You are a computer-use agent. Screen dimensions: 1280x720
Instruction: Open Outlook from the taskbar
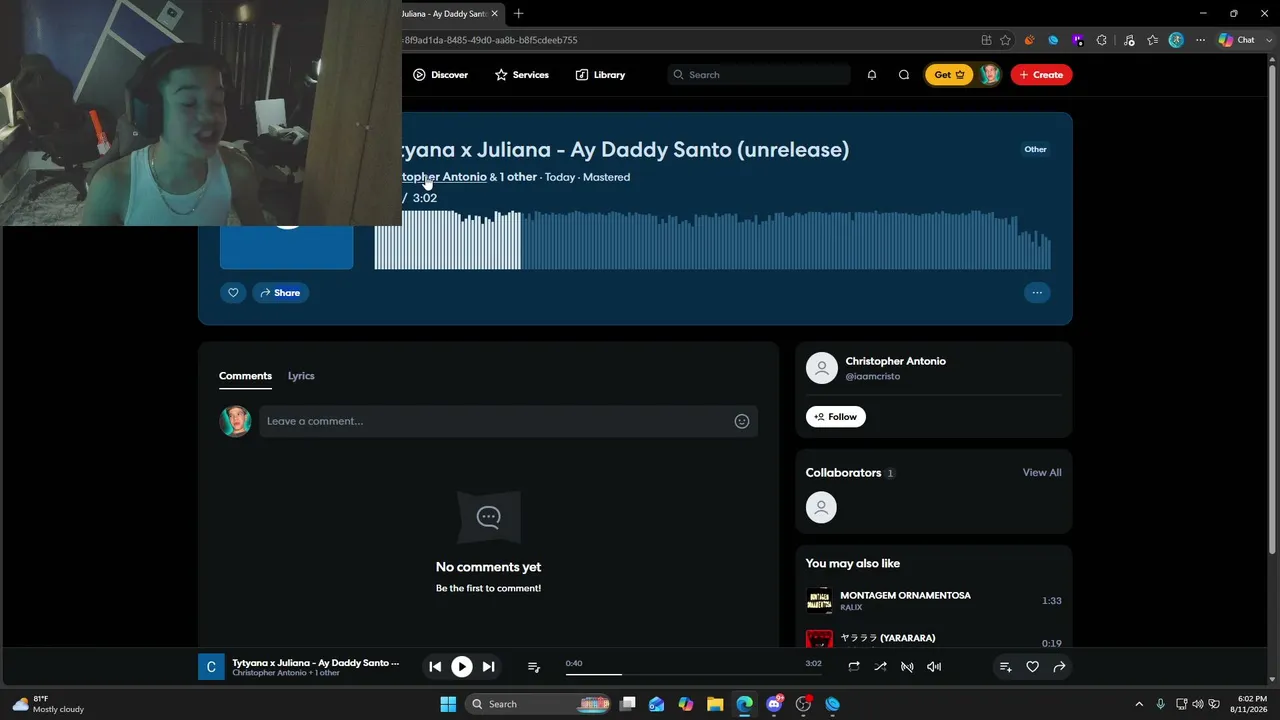coord(656,704)
